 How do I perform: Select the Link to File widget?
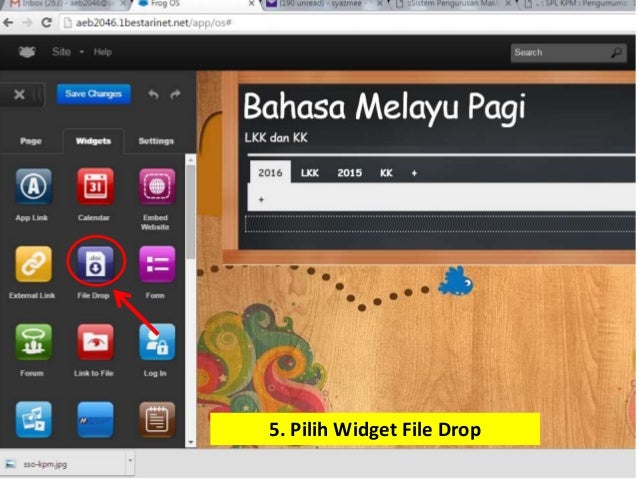(95, 342)
